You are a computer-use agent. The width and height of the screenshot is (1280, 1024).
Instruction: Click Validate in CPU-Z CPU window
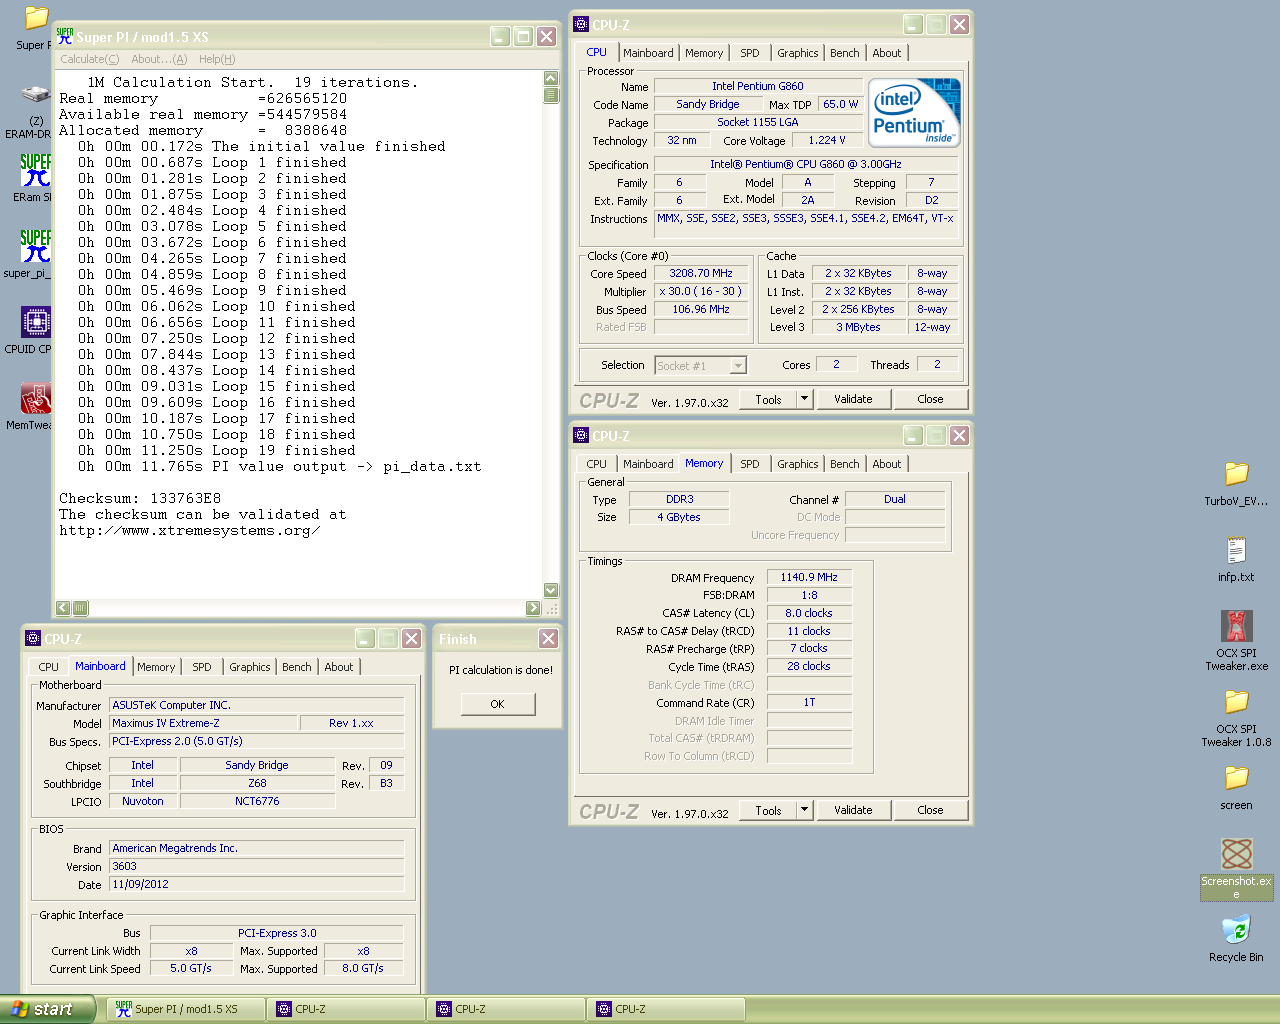point(853,399)
